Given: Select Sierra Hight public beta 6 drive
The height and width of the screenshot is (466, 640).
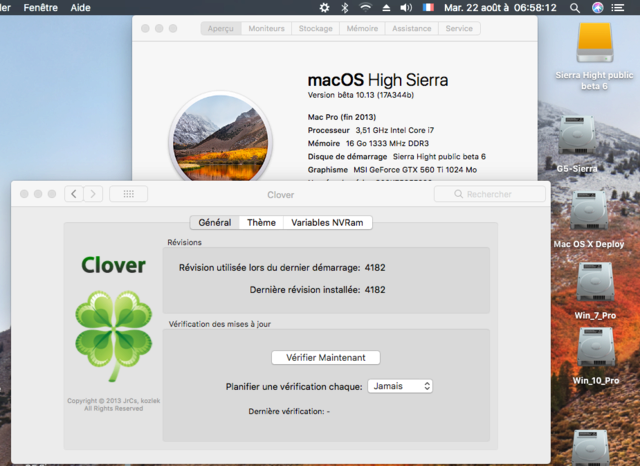Looking at the screenshot, I should [x=594, y=43].
